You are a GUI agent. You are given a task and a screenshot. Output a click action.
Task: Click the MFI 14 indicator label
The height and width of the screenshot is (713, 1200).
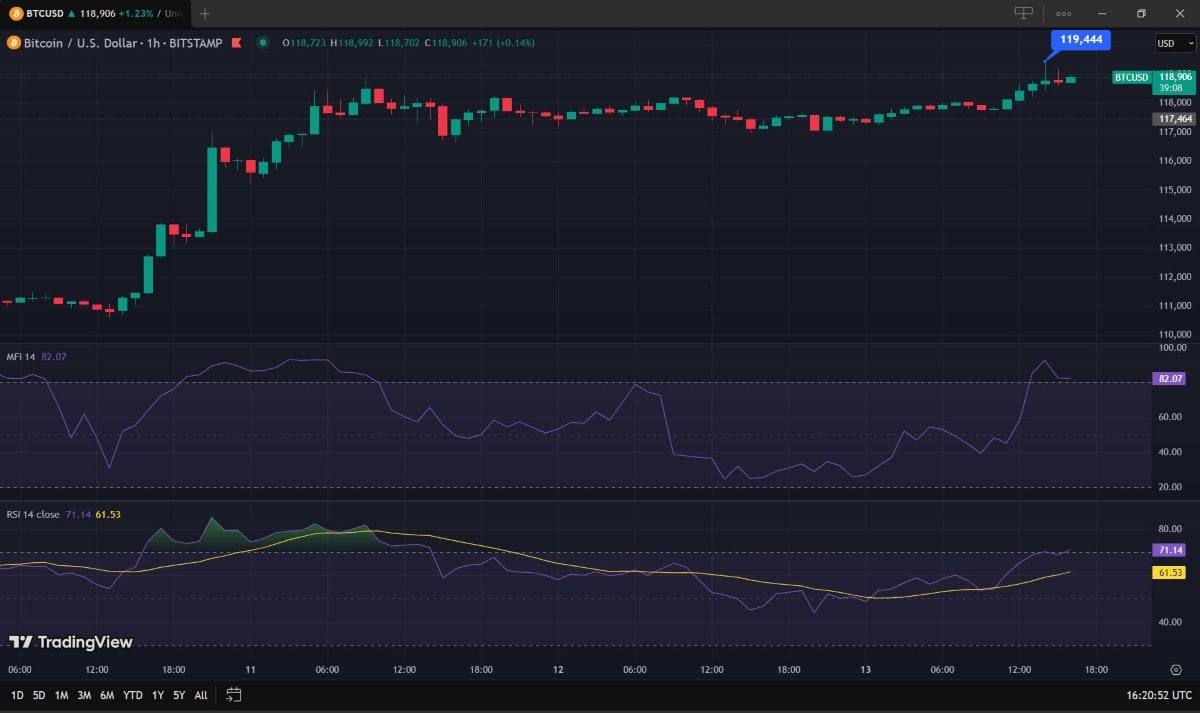coord(21,356)
